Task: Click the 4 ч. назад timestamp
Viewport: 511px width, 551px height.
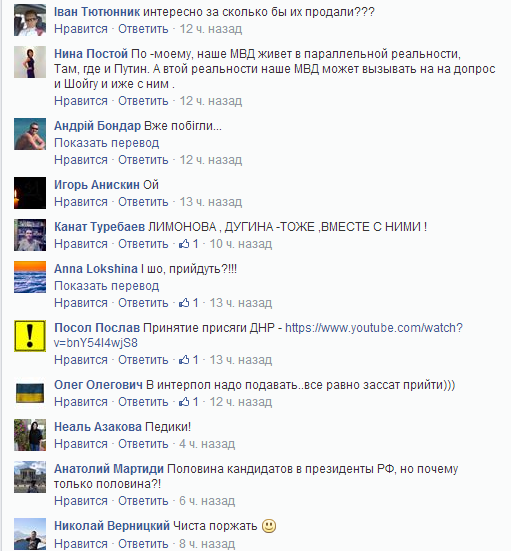Action: coord(207,444)
